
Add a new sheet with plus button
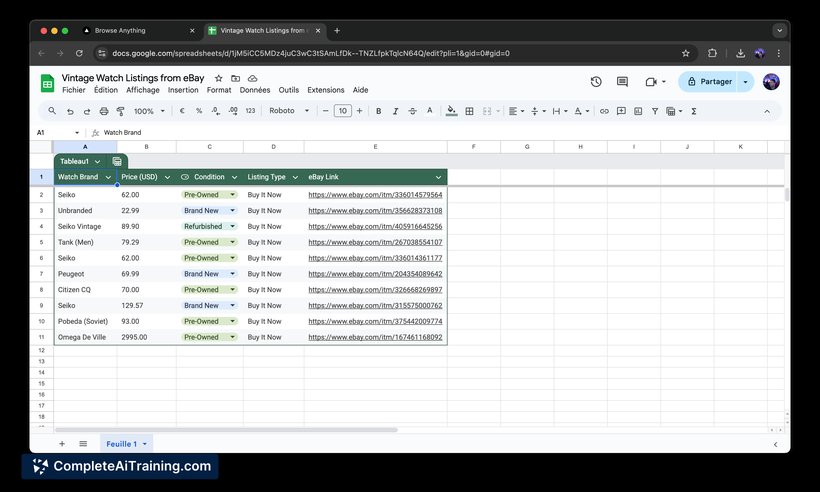(62, 444)
